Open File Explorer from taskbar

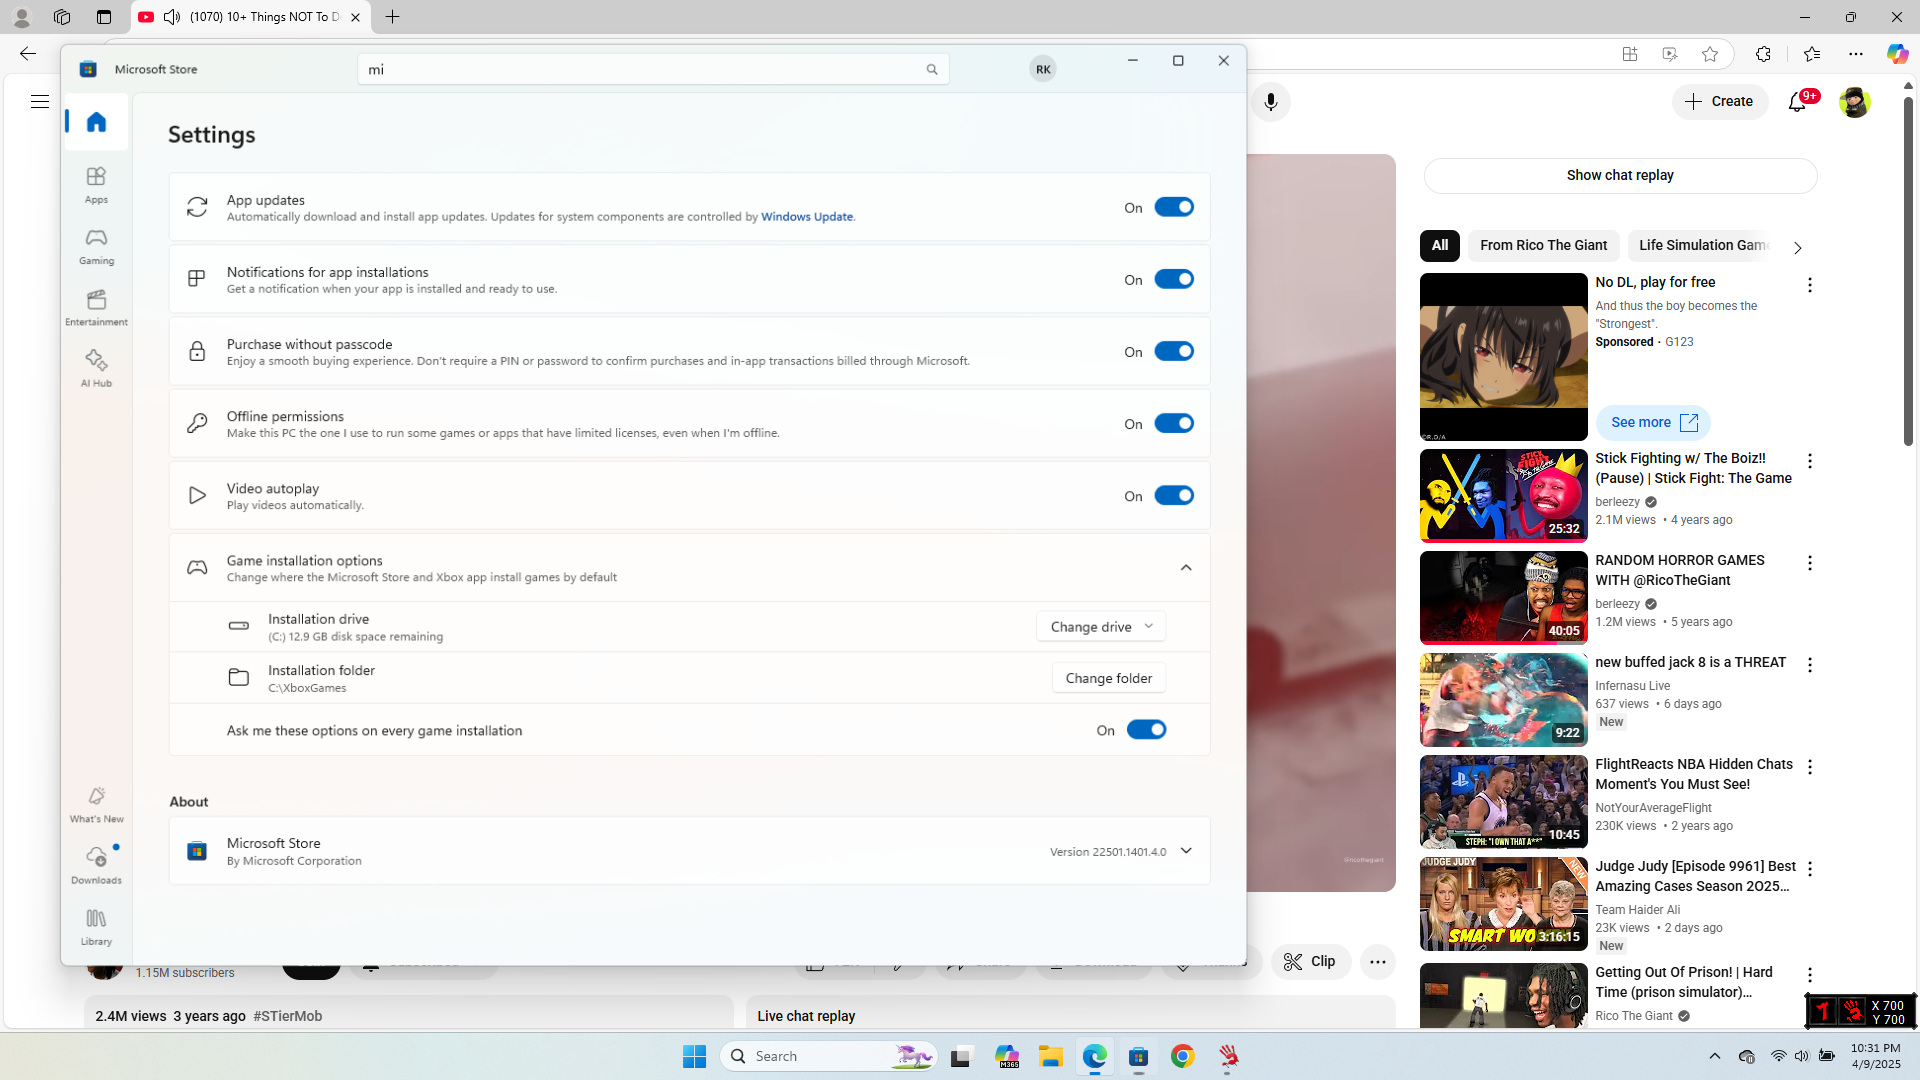1050,1056
